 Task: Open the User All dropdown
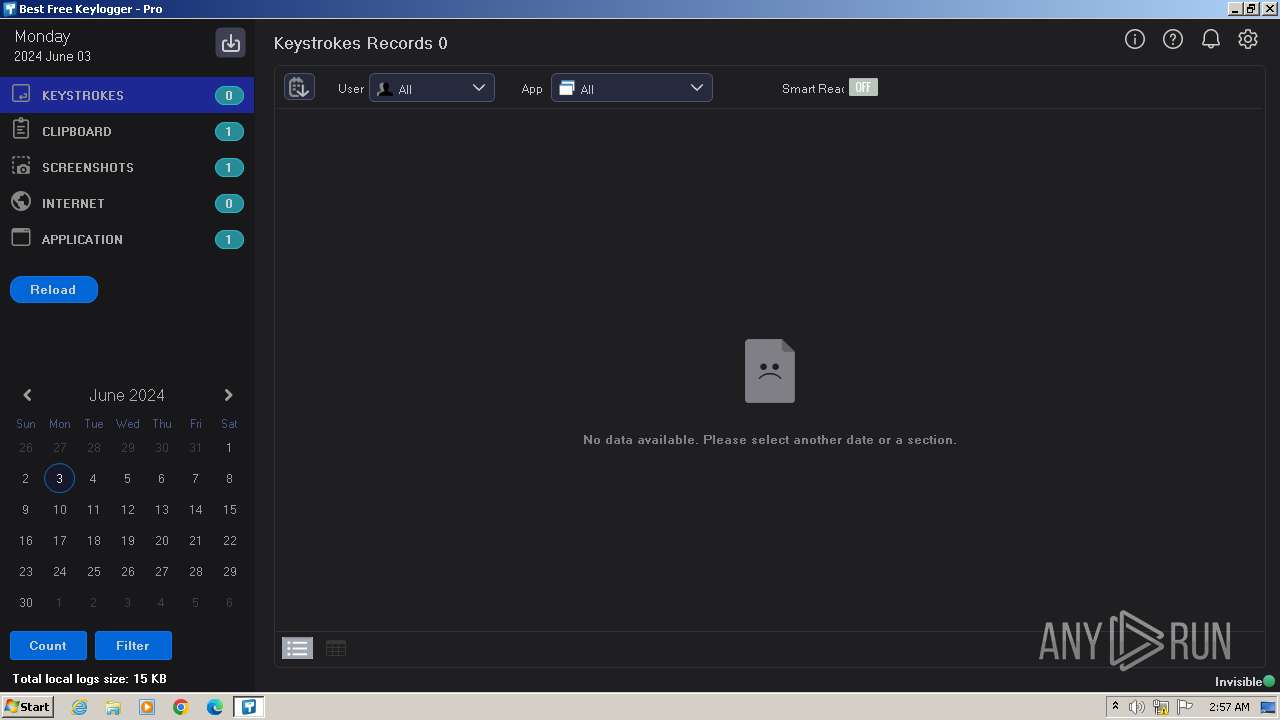(432, 88)
